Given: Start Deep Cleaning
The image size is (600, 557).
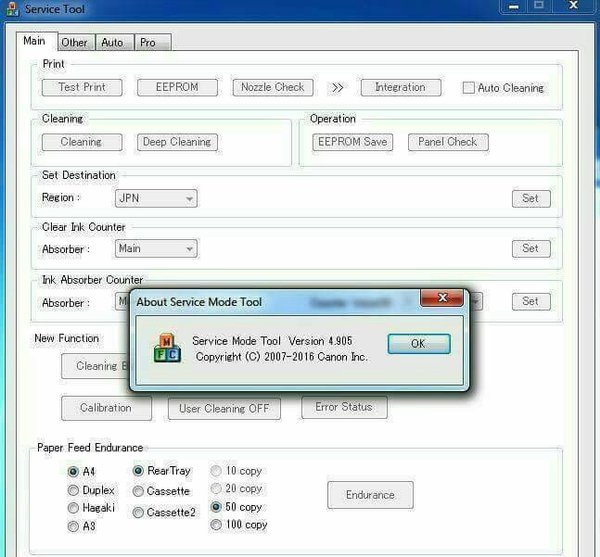Looking at the screenshot, I should [177, 142].
